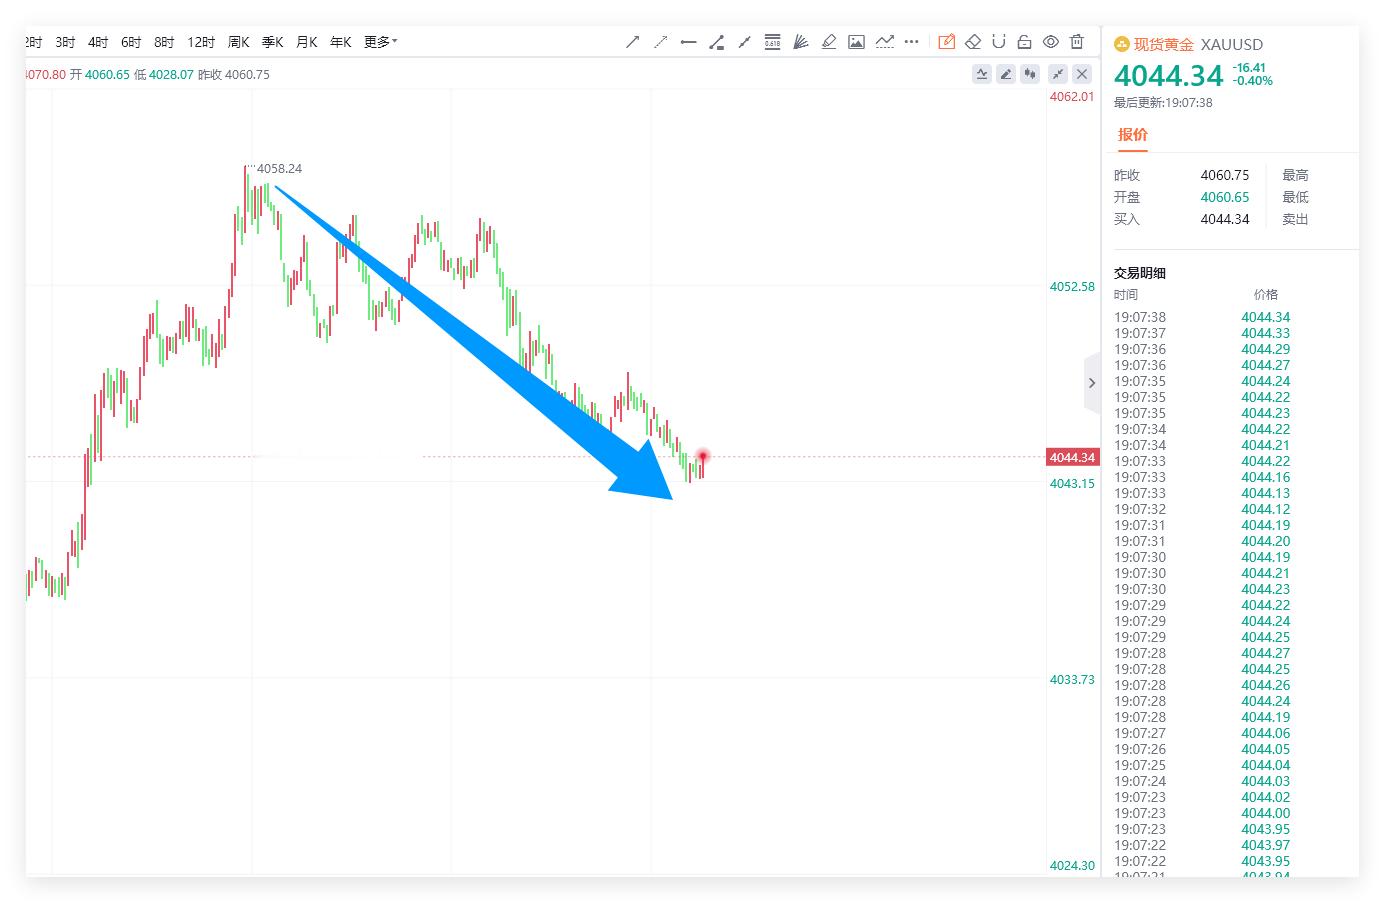1385x903 pixels.
Task: Select the Gann fan drawing tool
Action: [x=801, y=42]
